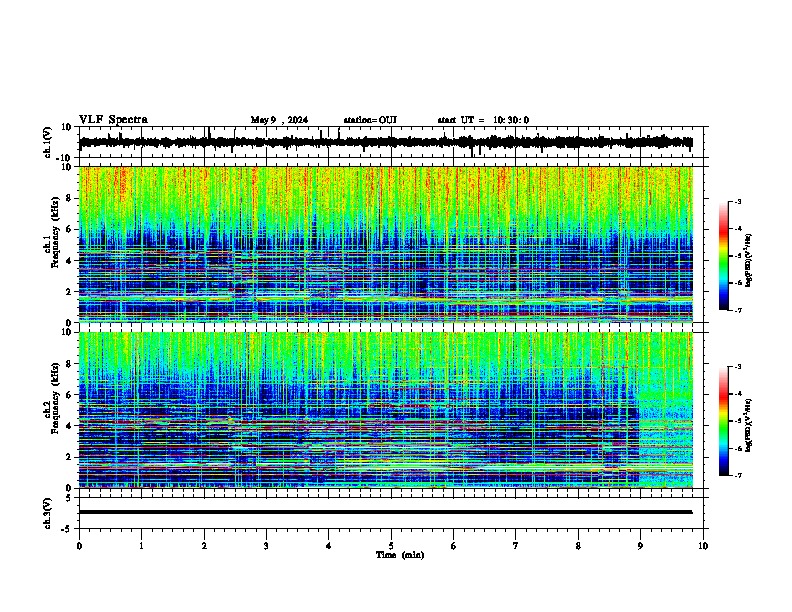Click the time axis tick label 3

[x=266, y=546]
